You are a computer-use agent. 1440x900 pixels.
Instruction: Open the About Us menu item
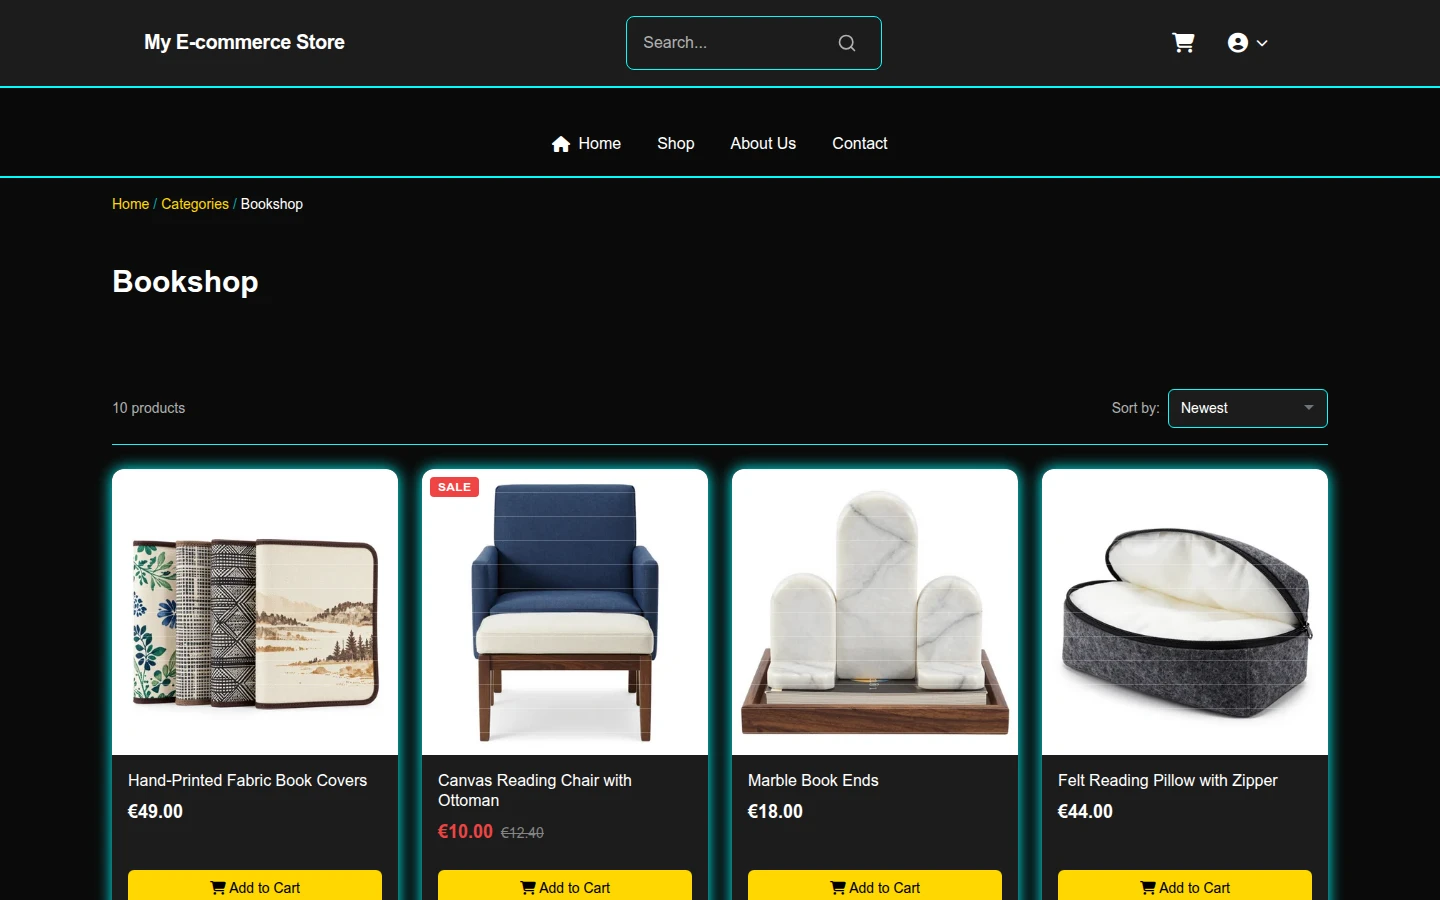pos(763,143)
